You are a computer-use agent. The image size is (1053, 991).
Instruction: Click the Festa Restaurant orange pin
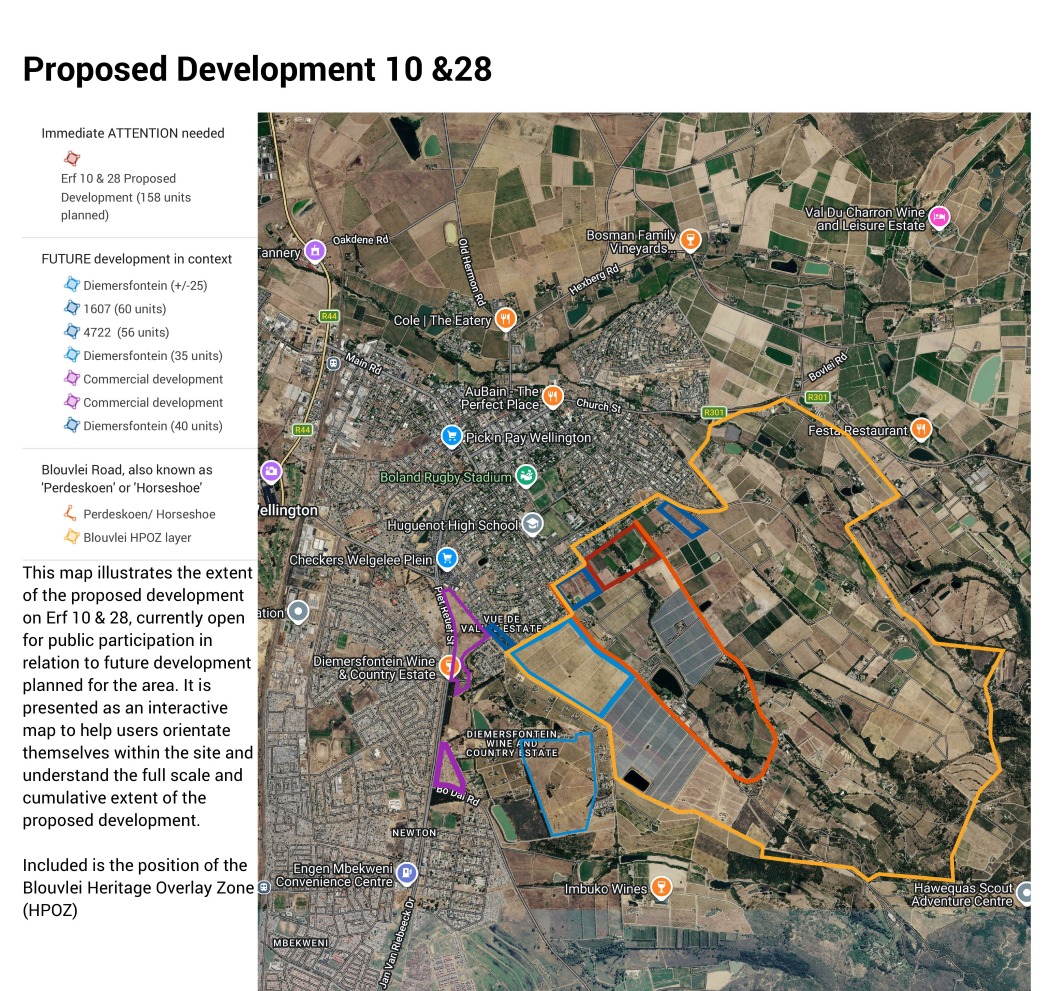pos(921,428)
